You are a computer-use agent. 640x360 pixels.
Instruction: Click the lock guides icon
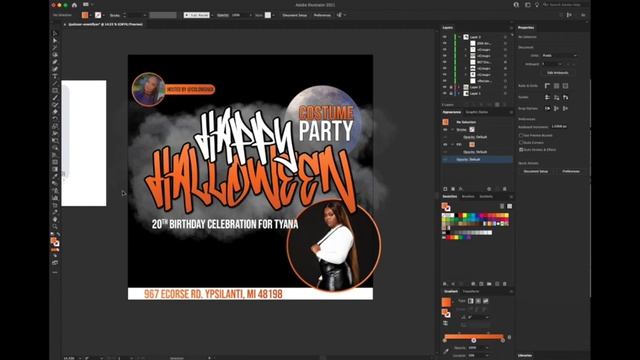click(x=556, y=97)
